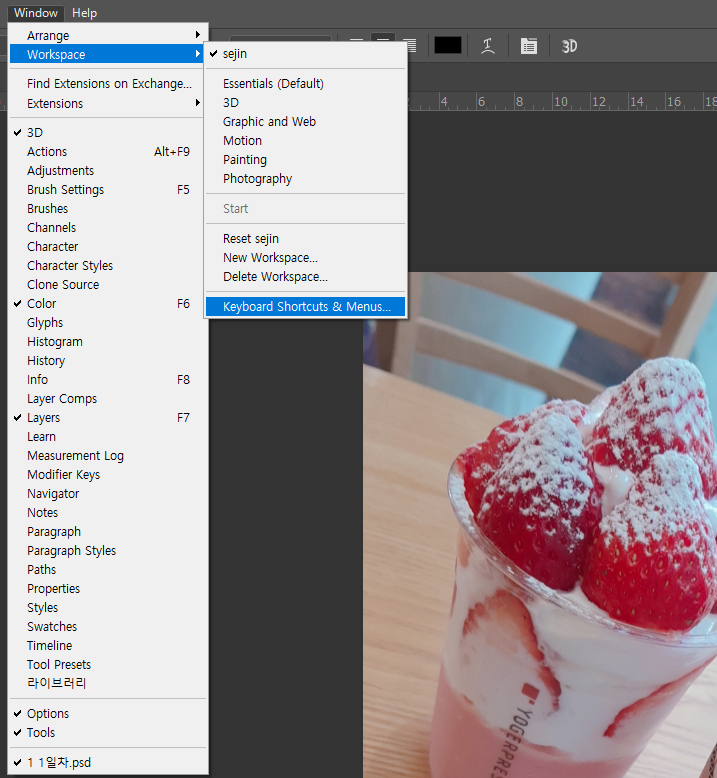The height and width of the screenshot is (778, 717).
Task: Switch to Graphic and Web workspace
Action: (306, 122)
